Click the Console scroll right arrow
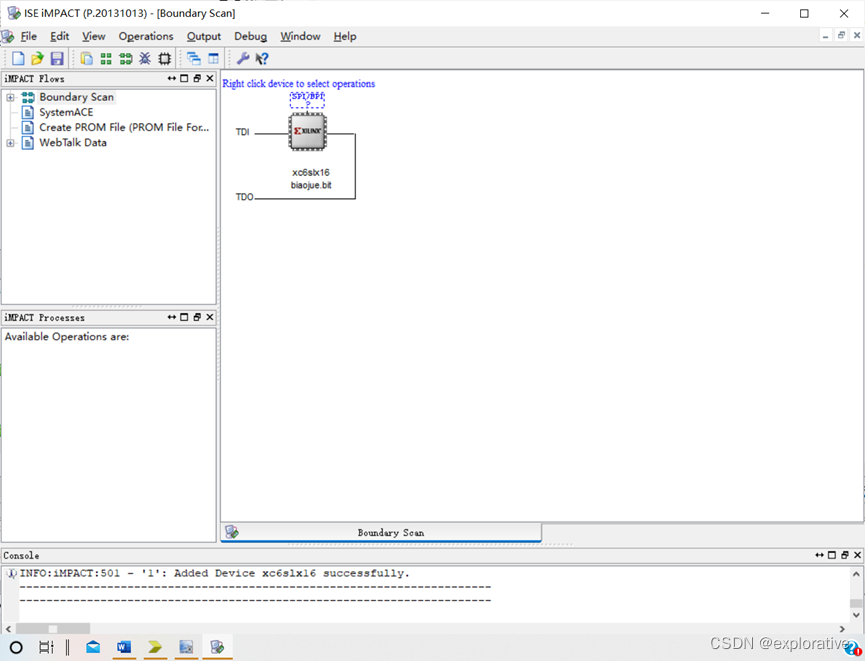Screen dimensions: 865x661 click(x=842, y=628)
